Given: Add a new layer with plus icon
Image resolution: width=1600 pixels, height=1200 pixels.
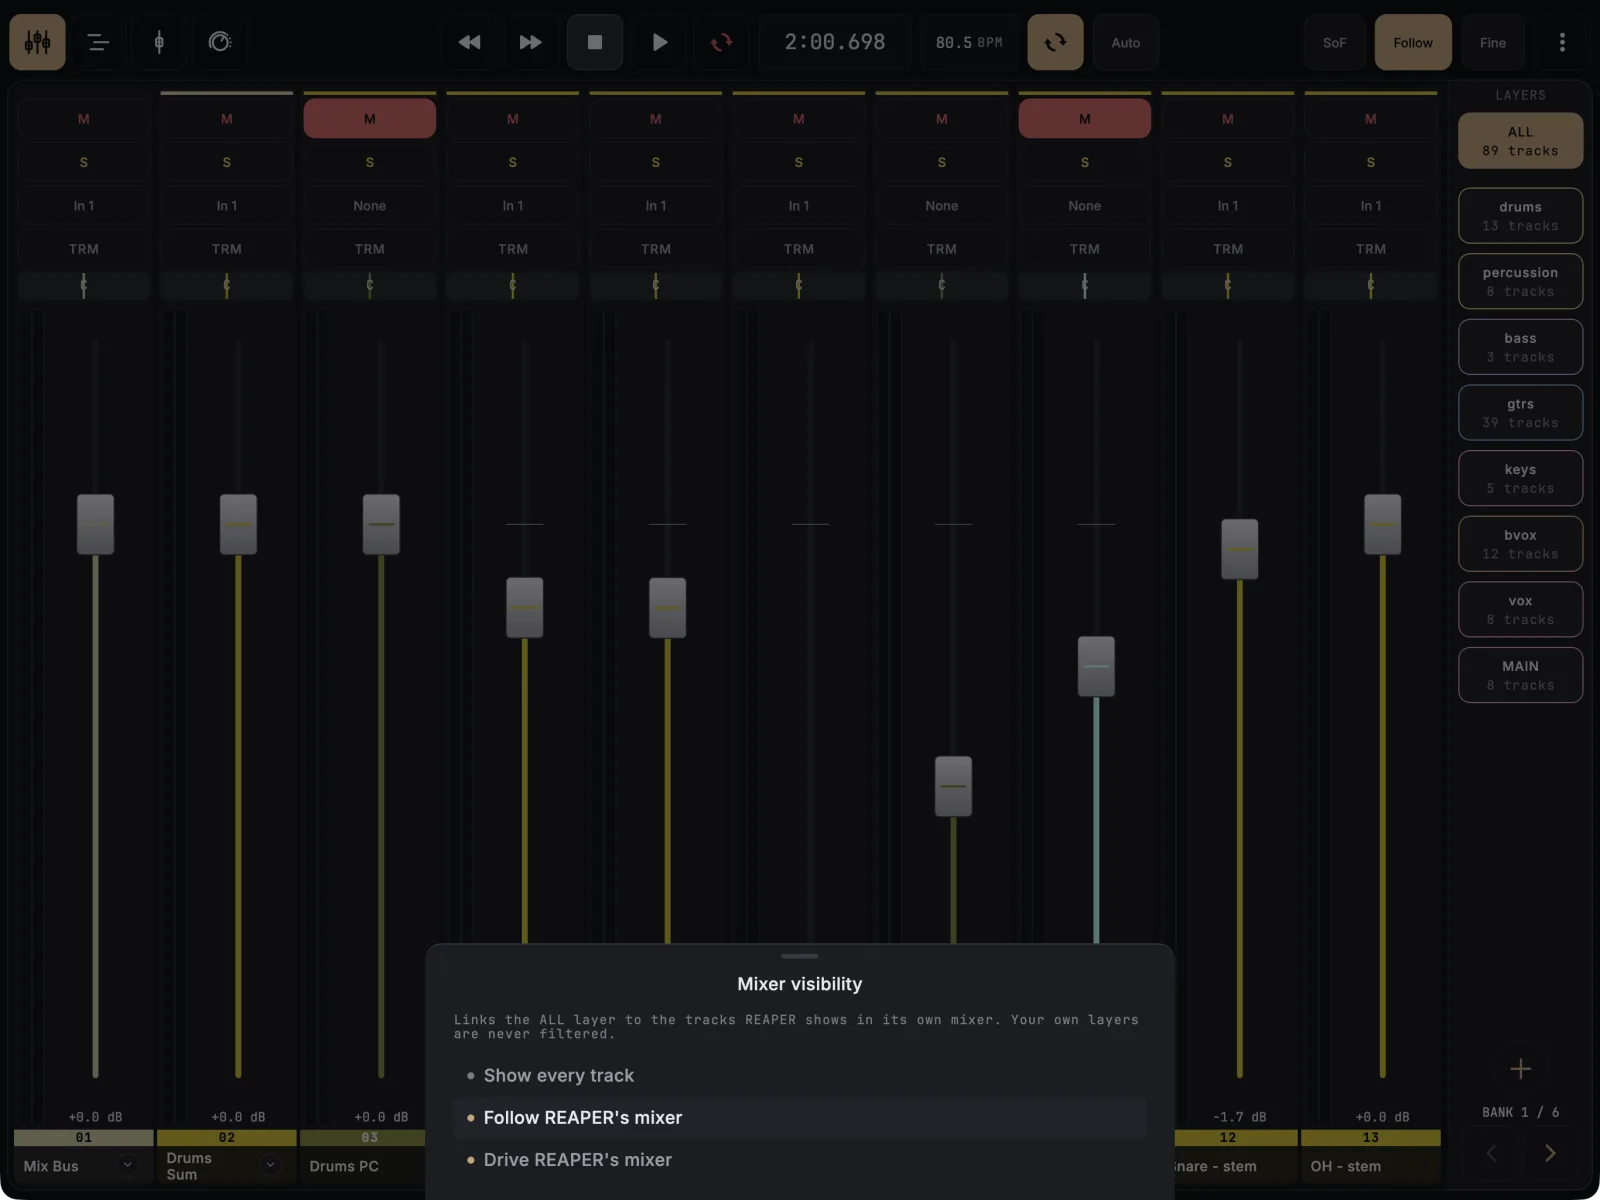Looking at the screenshot, I should (1520, 1068).
